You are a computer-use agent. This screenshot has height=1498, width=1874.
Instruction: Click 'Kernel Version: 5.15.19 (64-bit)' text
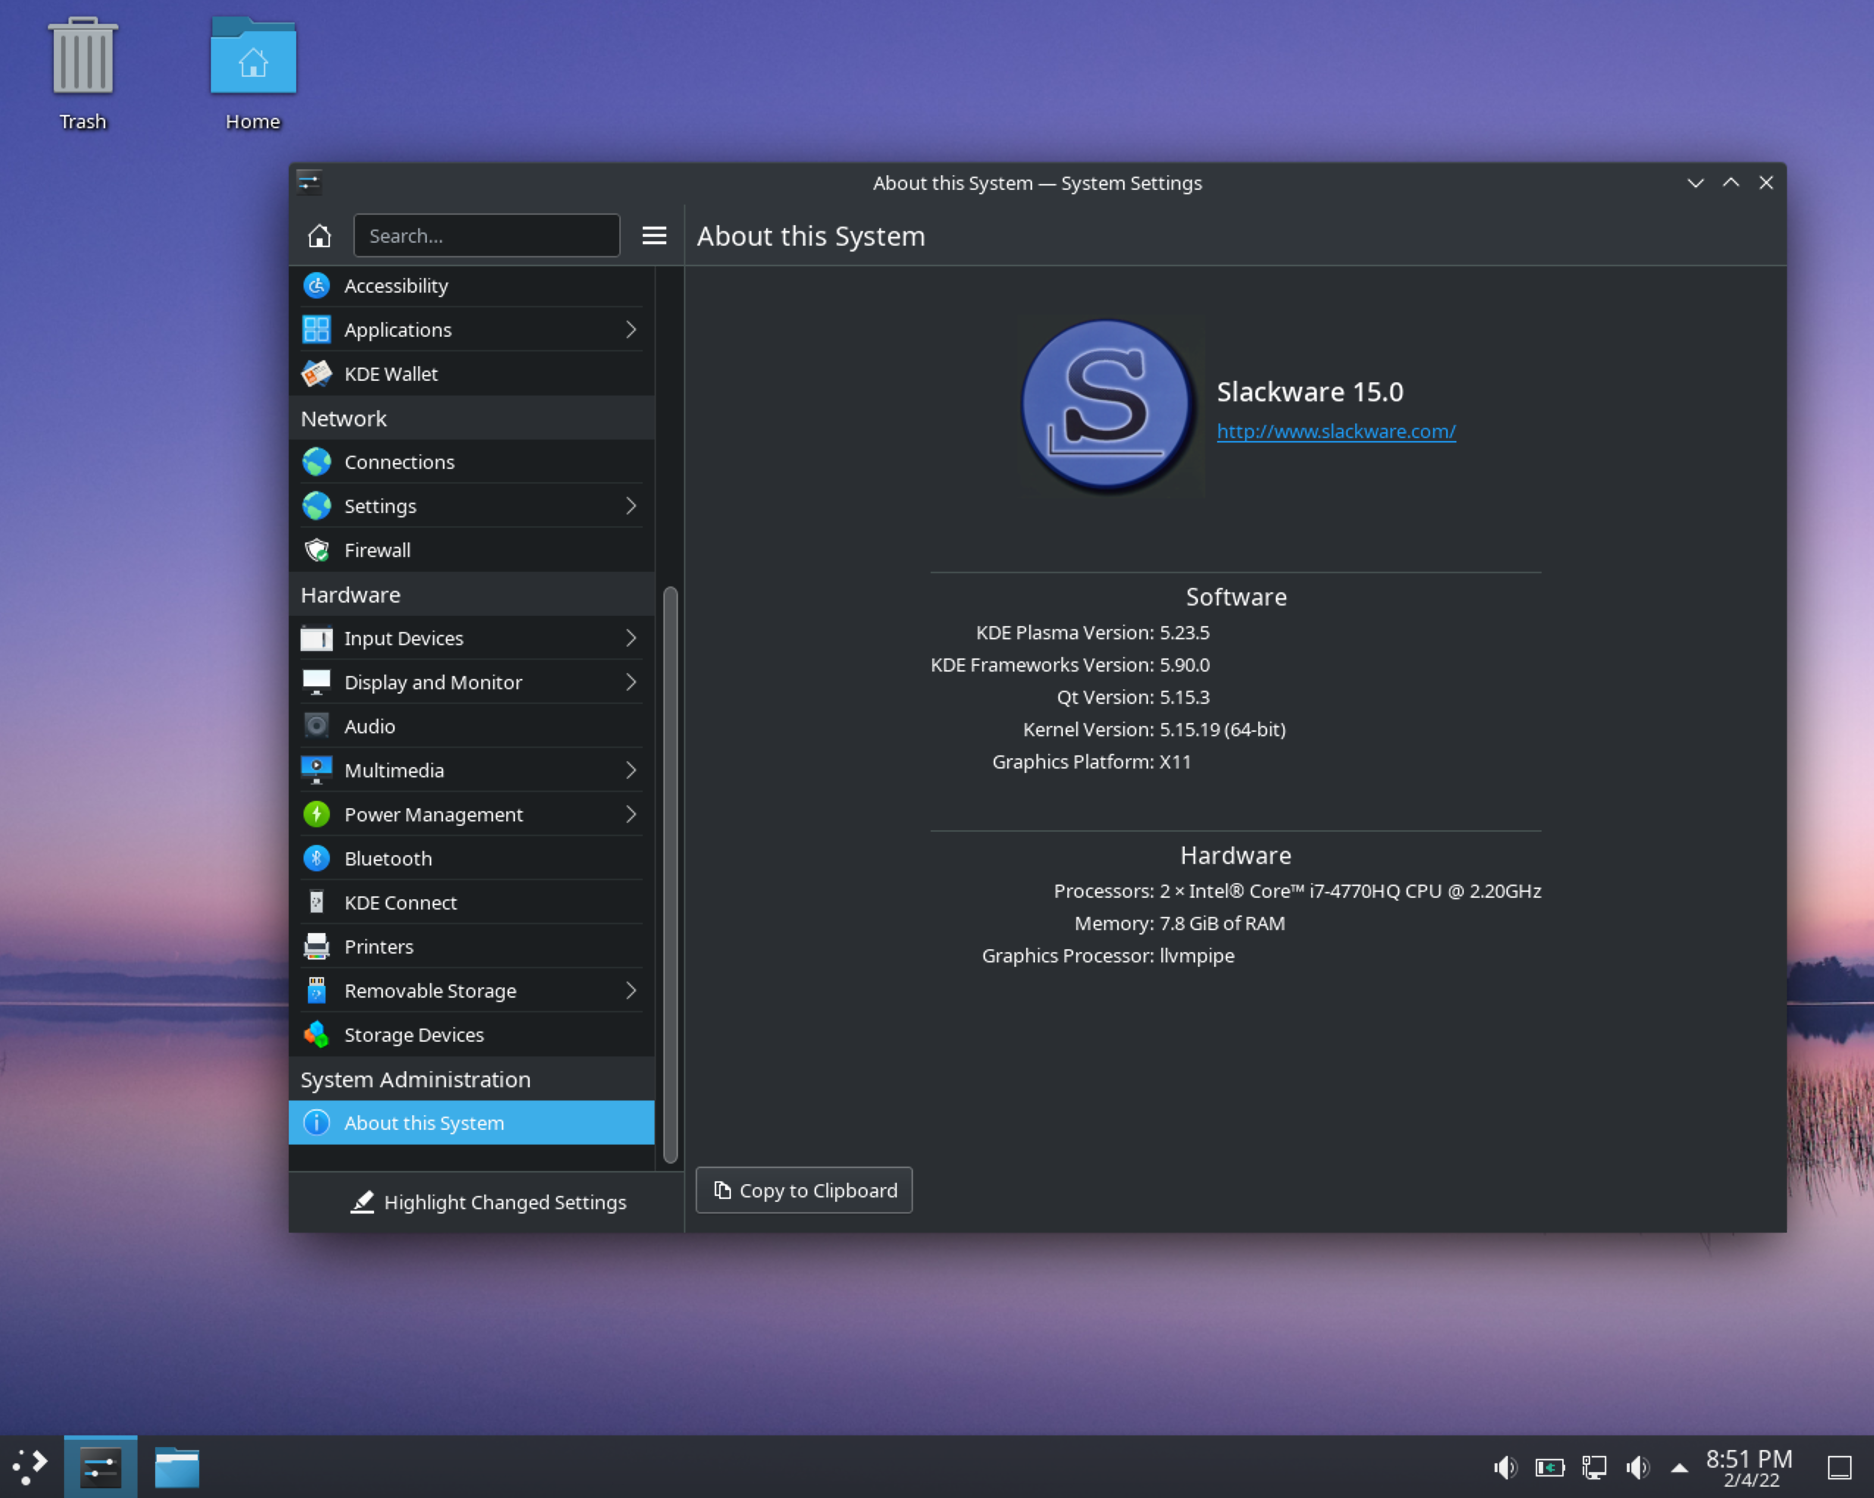[1154, 729]
